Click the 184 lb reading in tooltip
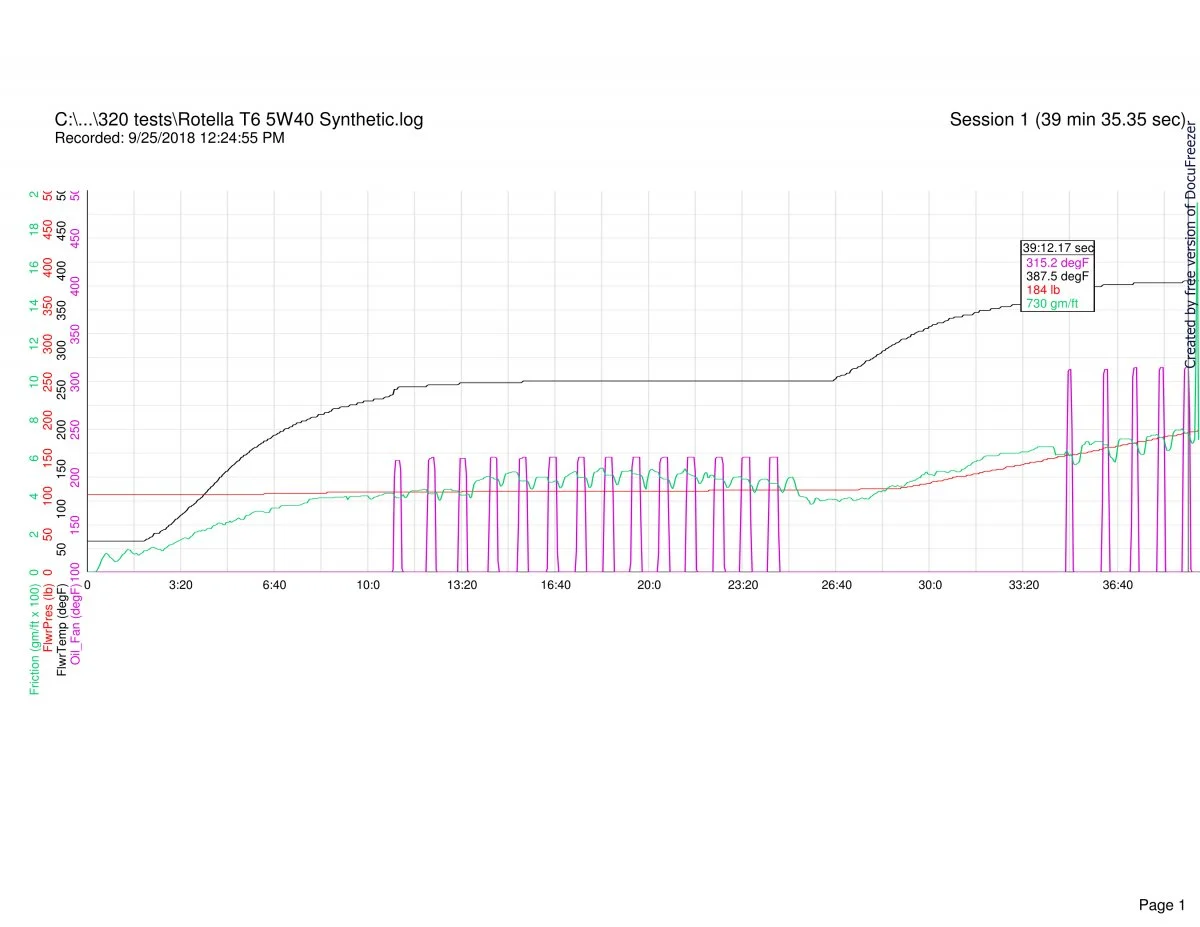This screenshot has height=927, width=1200. tap(1043, 290)
